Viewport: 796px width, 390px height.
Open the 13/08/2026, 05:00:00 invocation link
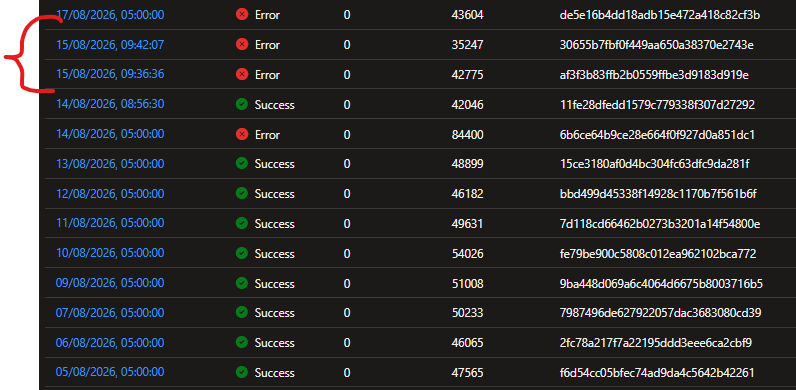click(x=110, y=164)
